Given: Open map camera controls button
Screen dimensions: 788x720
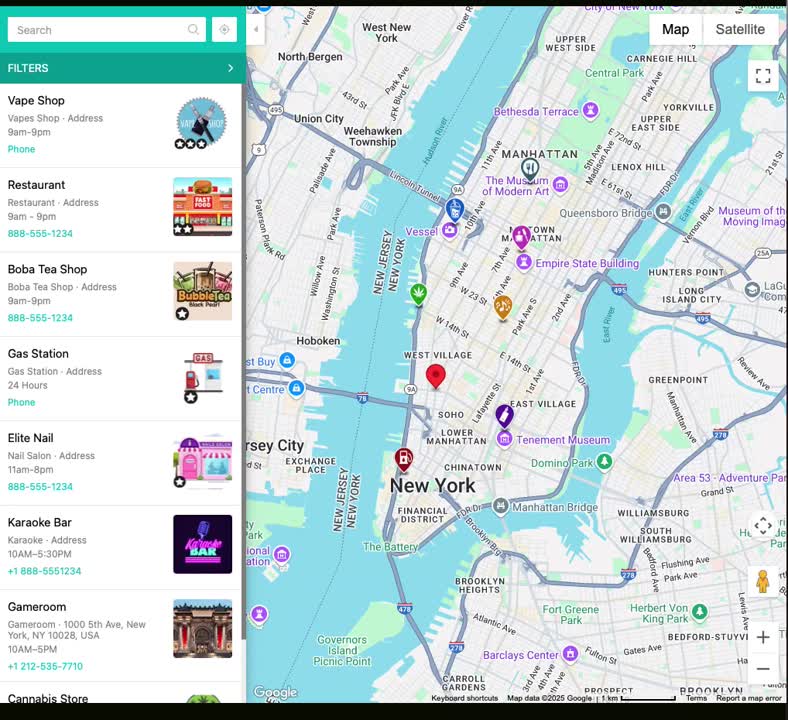Looking at the screenshot, I should pyautogui.click(x=763, y=525).
